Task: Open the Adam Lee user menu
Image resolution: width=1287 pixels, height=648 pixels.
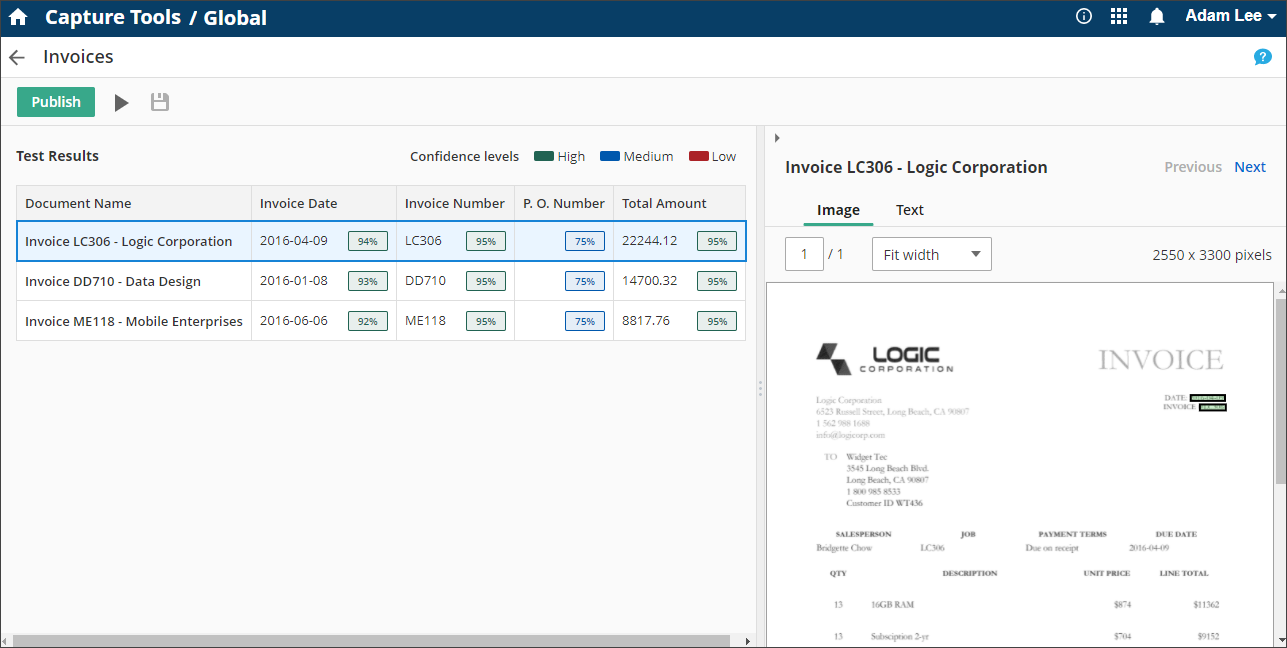Action: (x=1228, y=16)
